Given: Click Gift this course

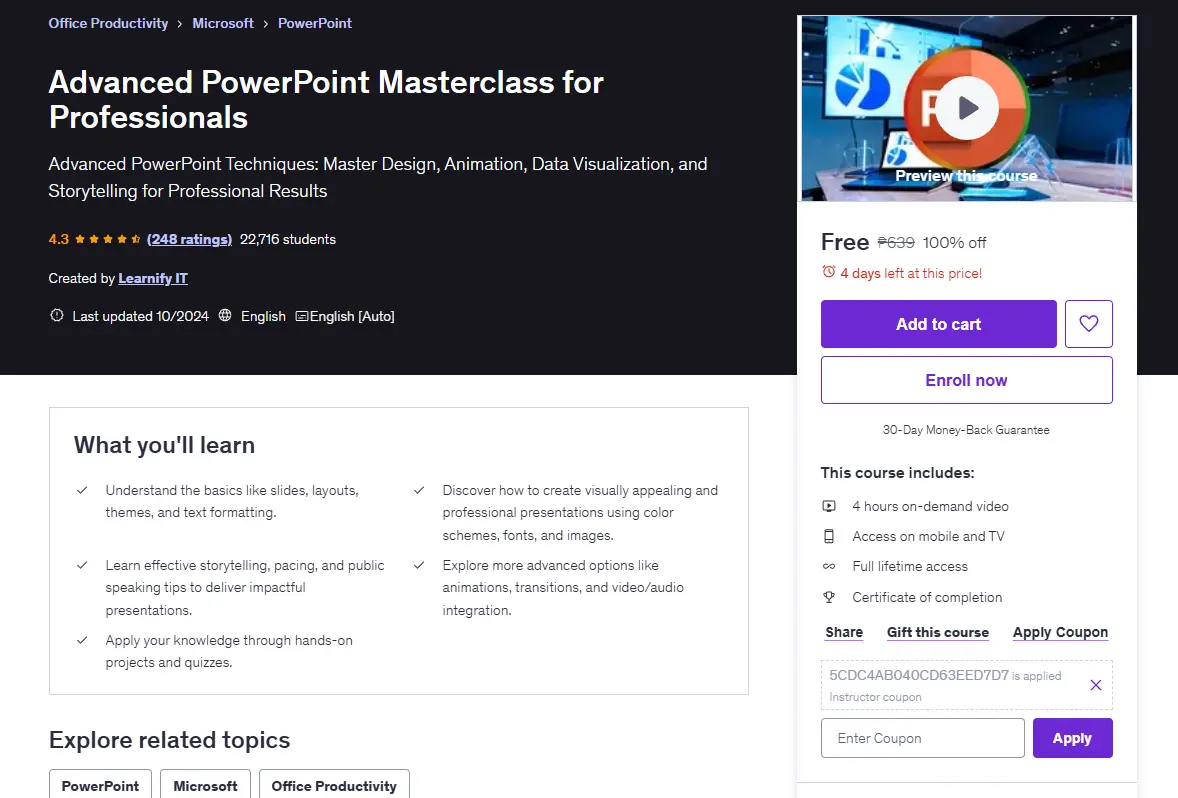Looking at the screenshot, I should [938, 632].
